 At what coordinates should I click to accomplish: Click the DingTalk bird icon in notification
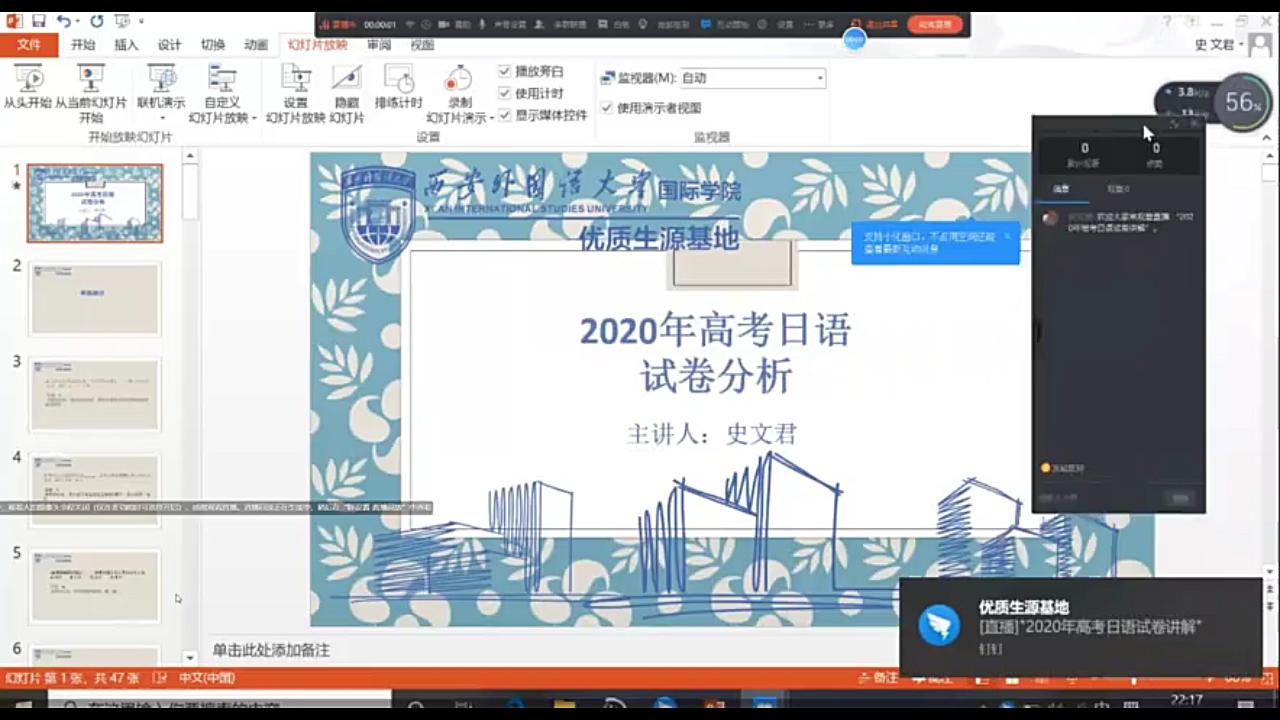coord(939,626)
